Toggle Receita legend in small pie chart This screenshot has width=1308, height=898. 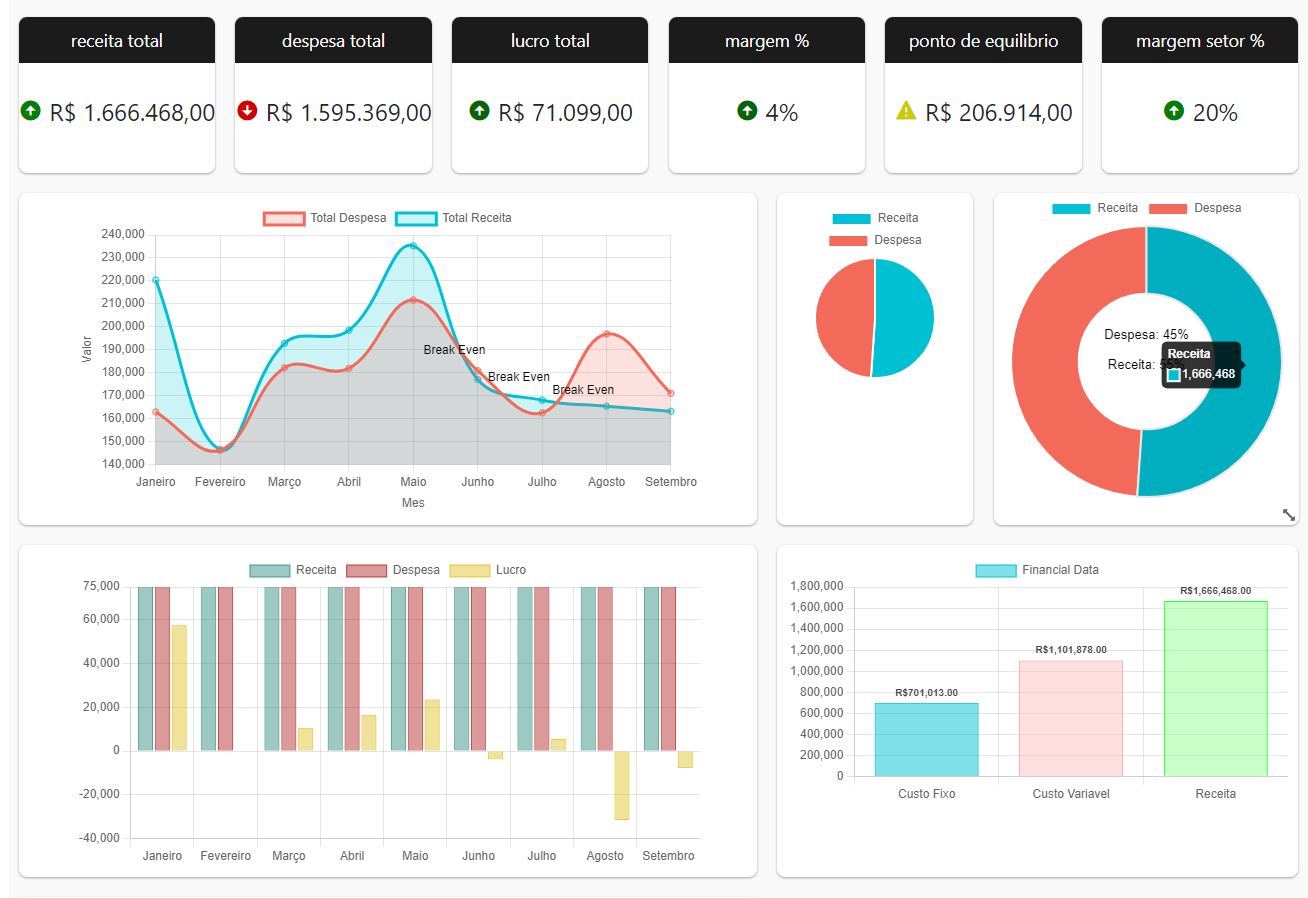click(x=875, y=218)
